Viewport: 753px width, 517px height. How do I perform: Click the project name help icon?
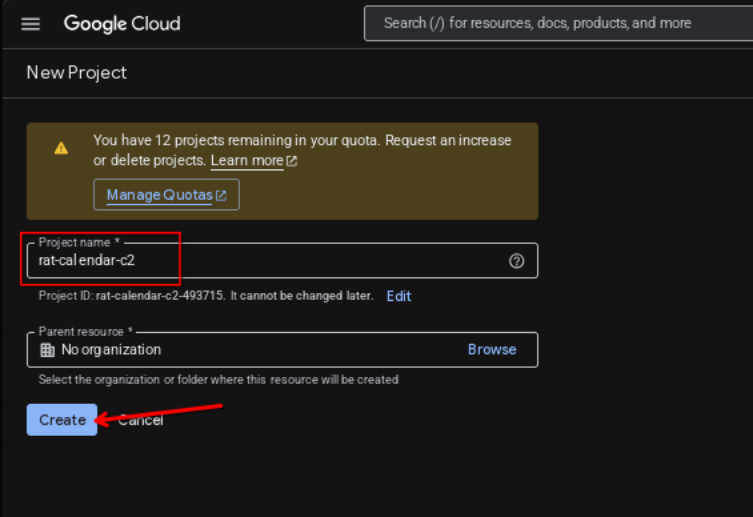(x=516, y=261)
